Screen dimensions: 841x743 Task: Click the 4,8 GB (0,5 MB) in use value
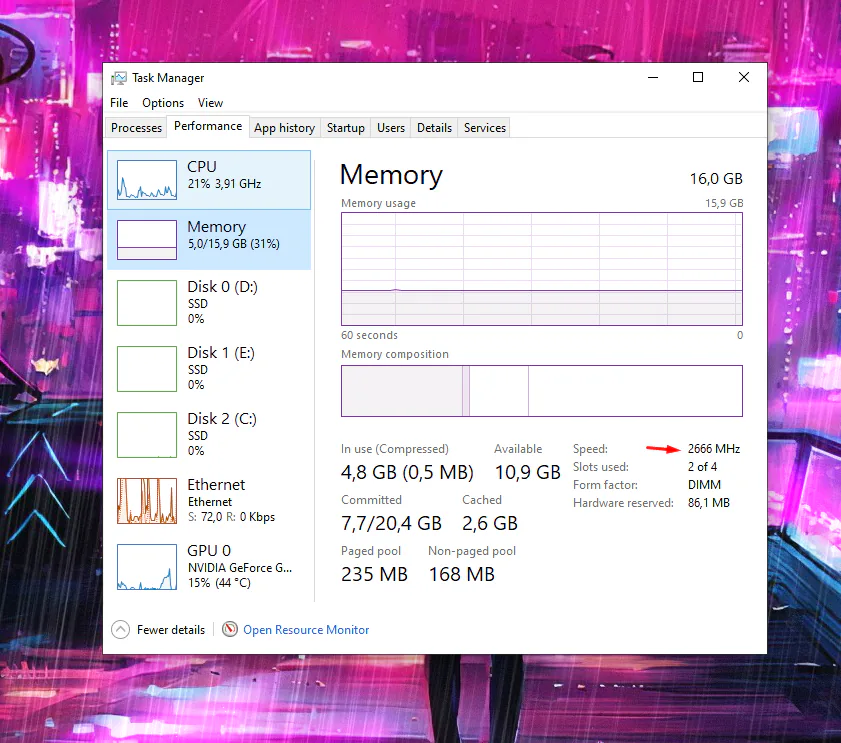click(407, 473)
